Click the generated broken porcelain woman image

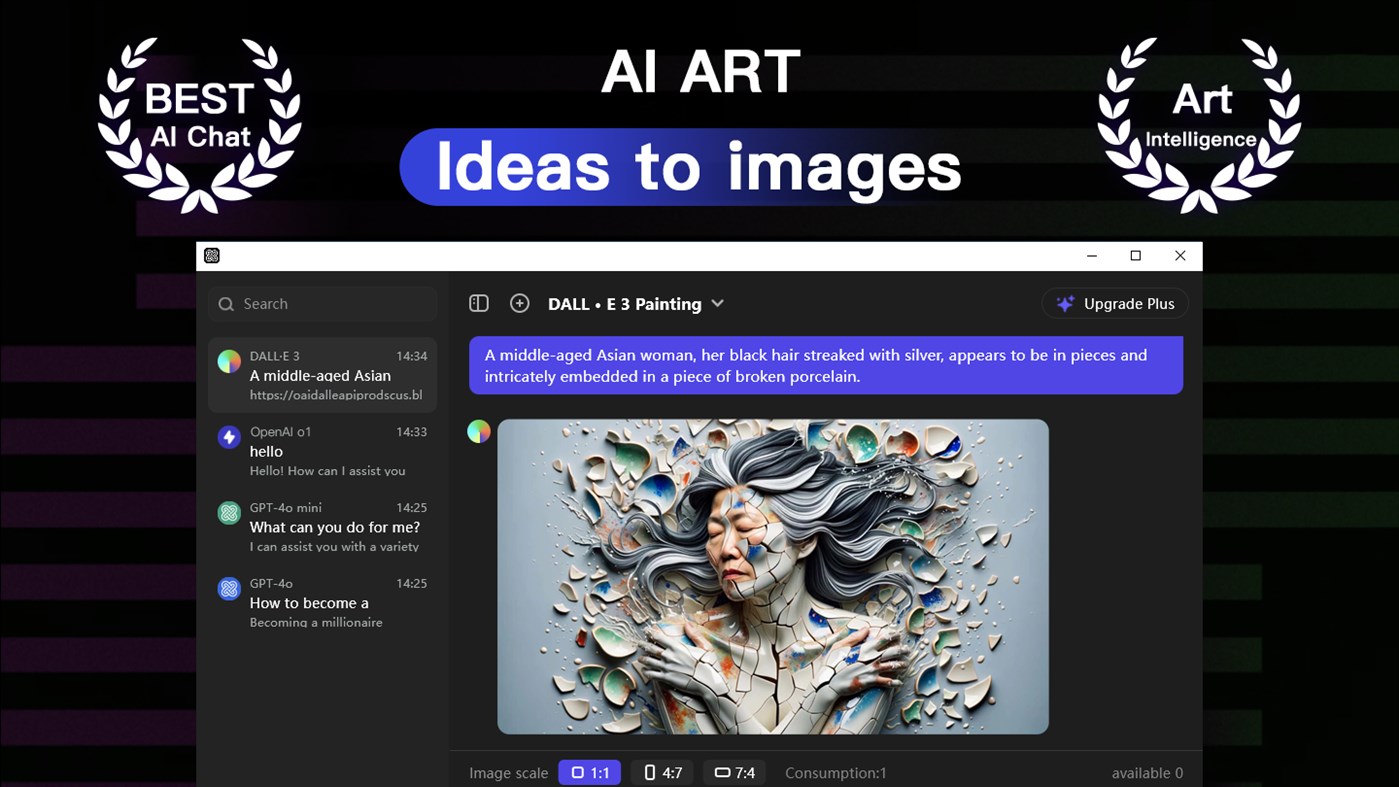pos(773,575)
